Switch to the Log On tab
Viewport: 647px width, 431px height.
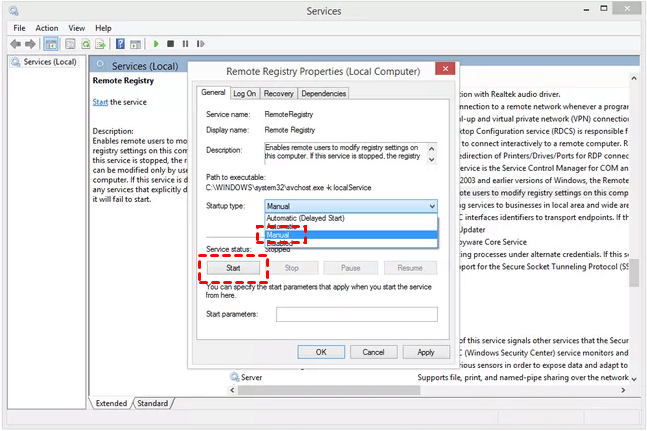click(x=245, y=93)
